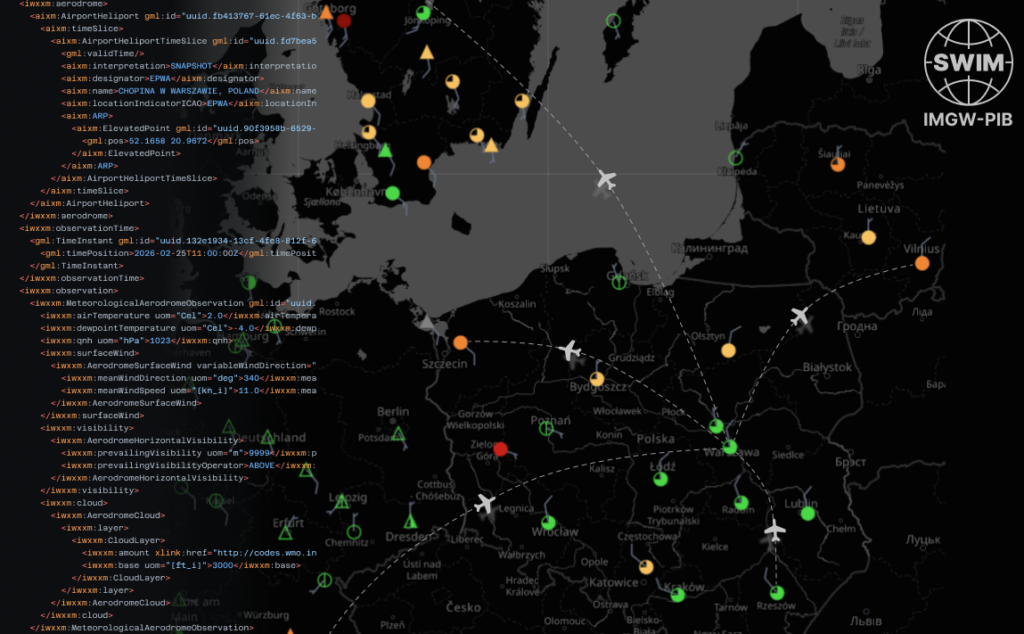Select the orange marker at Szczecin
Image resolution: width=1024 pixels, height=634 pixels.
pos(460,343)
